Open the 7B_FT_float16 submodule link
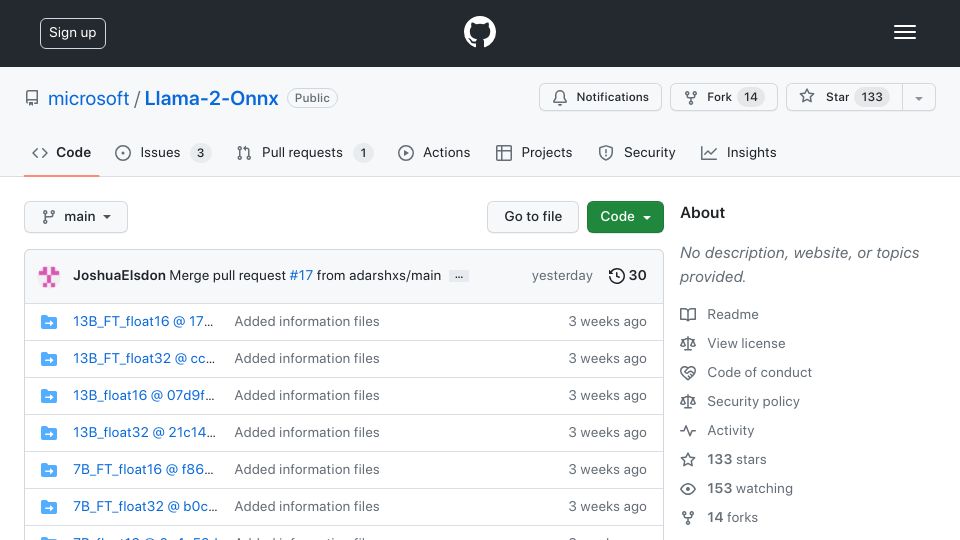This screenshot has height=540, width=960. pos(143,470)
